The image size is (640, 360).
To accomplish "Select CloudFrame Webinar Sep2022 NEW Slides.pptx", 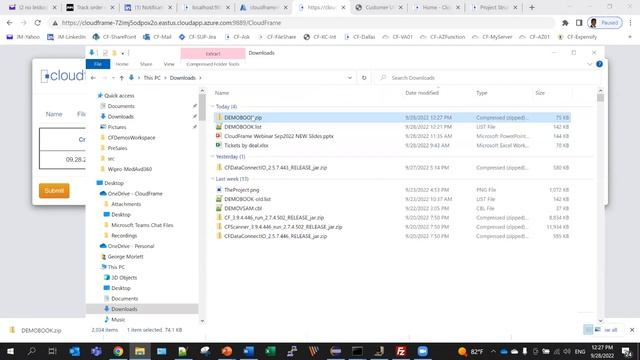I will click(278, 136).
